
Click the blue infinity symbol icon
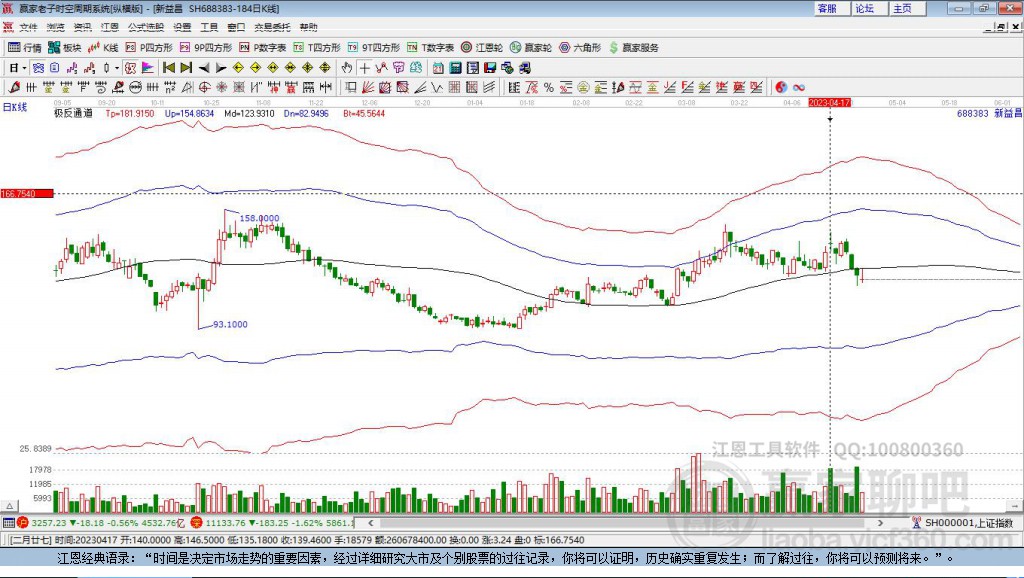[798, 87]
